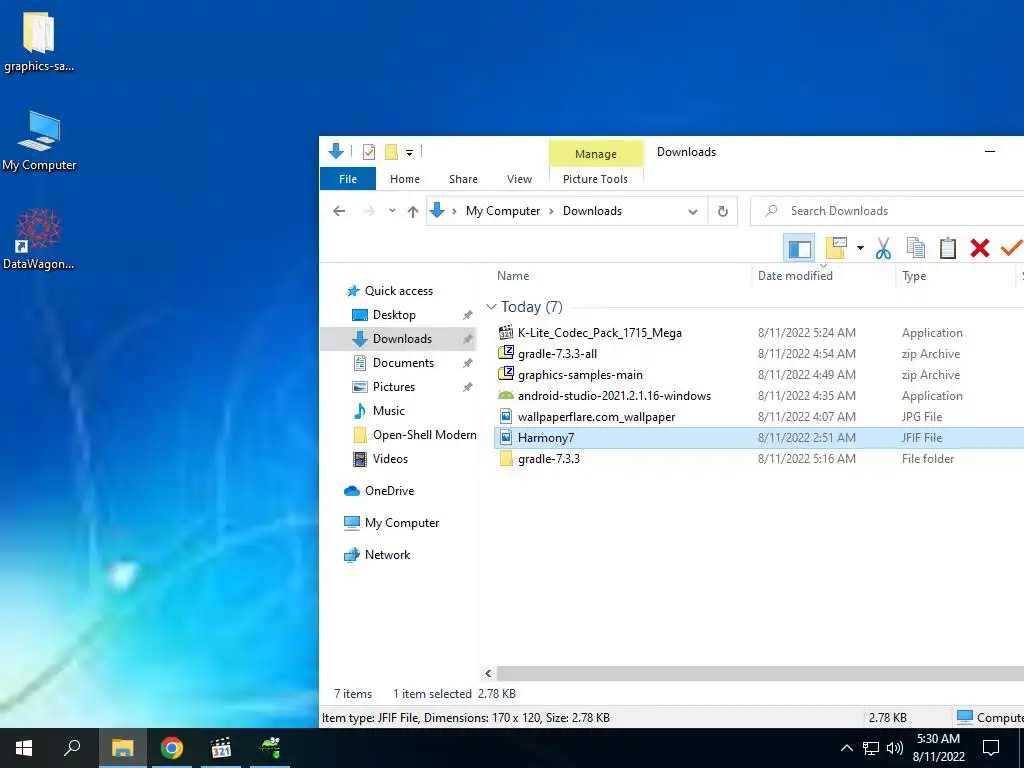Viewport: 1024px width, 768px height.
Task: Open the Customize Quick Access Toolbar dropdown
Action: pyautogui.click(x=409, y=153)
